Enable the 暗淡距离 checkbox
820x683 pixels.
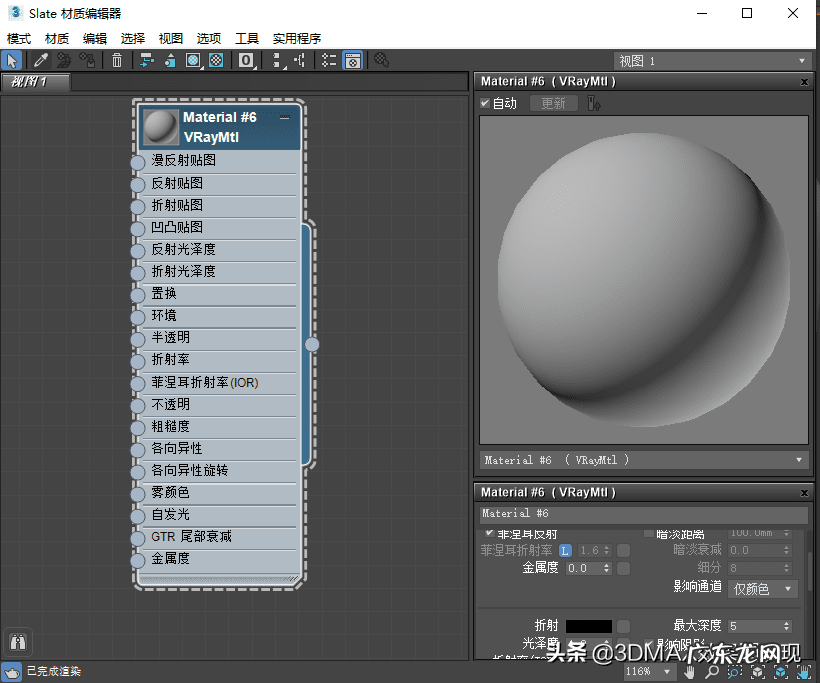[x=648, y=534]
